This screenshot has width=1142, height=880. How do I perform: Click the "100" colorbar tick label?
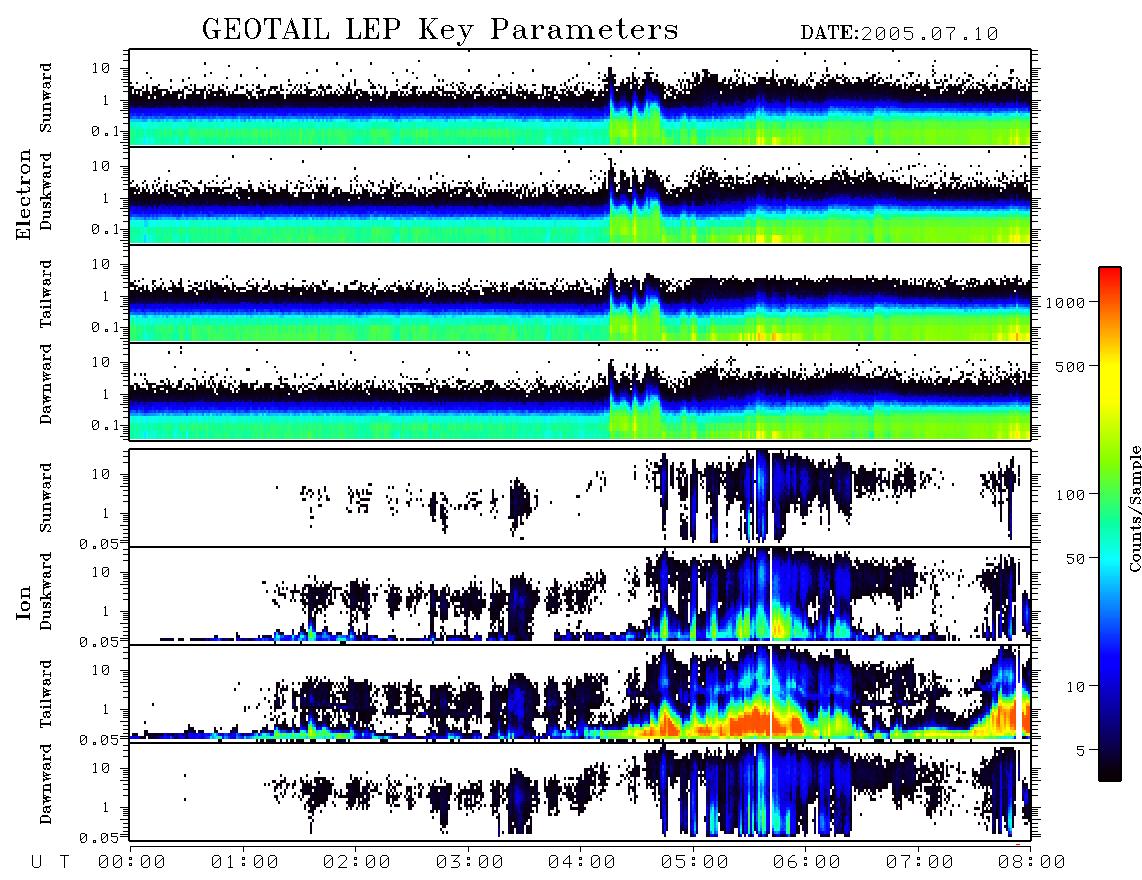[x=1070, y=495]
